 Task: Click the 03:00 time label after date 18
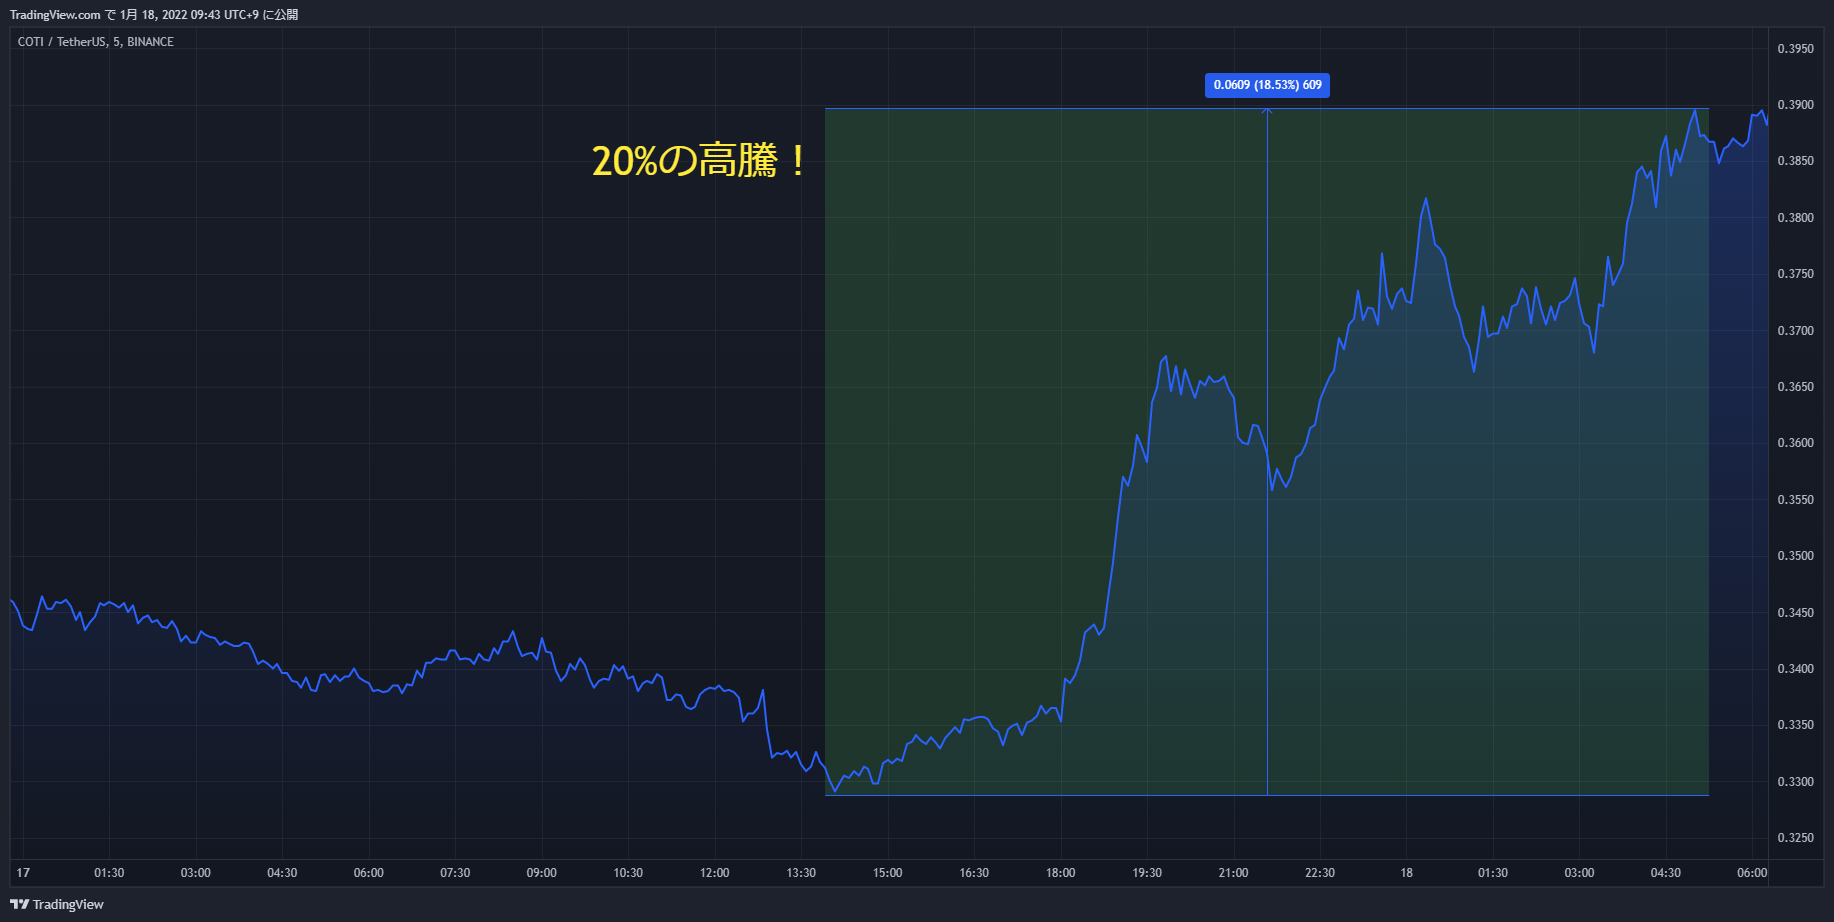pyautogui.click(x=1580, y=873)
